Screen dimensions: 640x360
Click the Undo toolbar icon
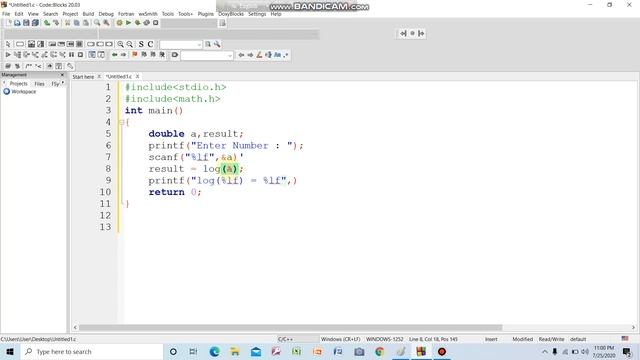[x=47, y=23]
